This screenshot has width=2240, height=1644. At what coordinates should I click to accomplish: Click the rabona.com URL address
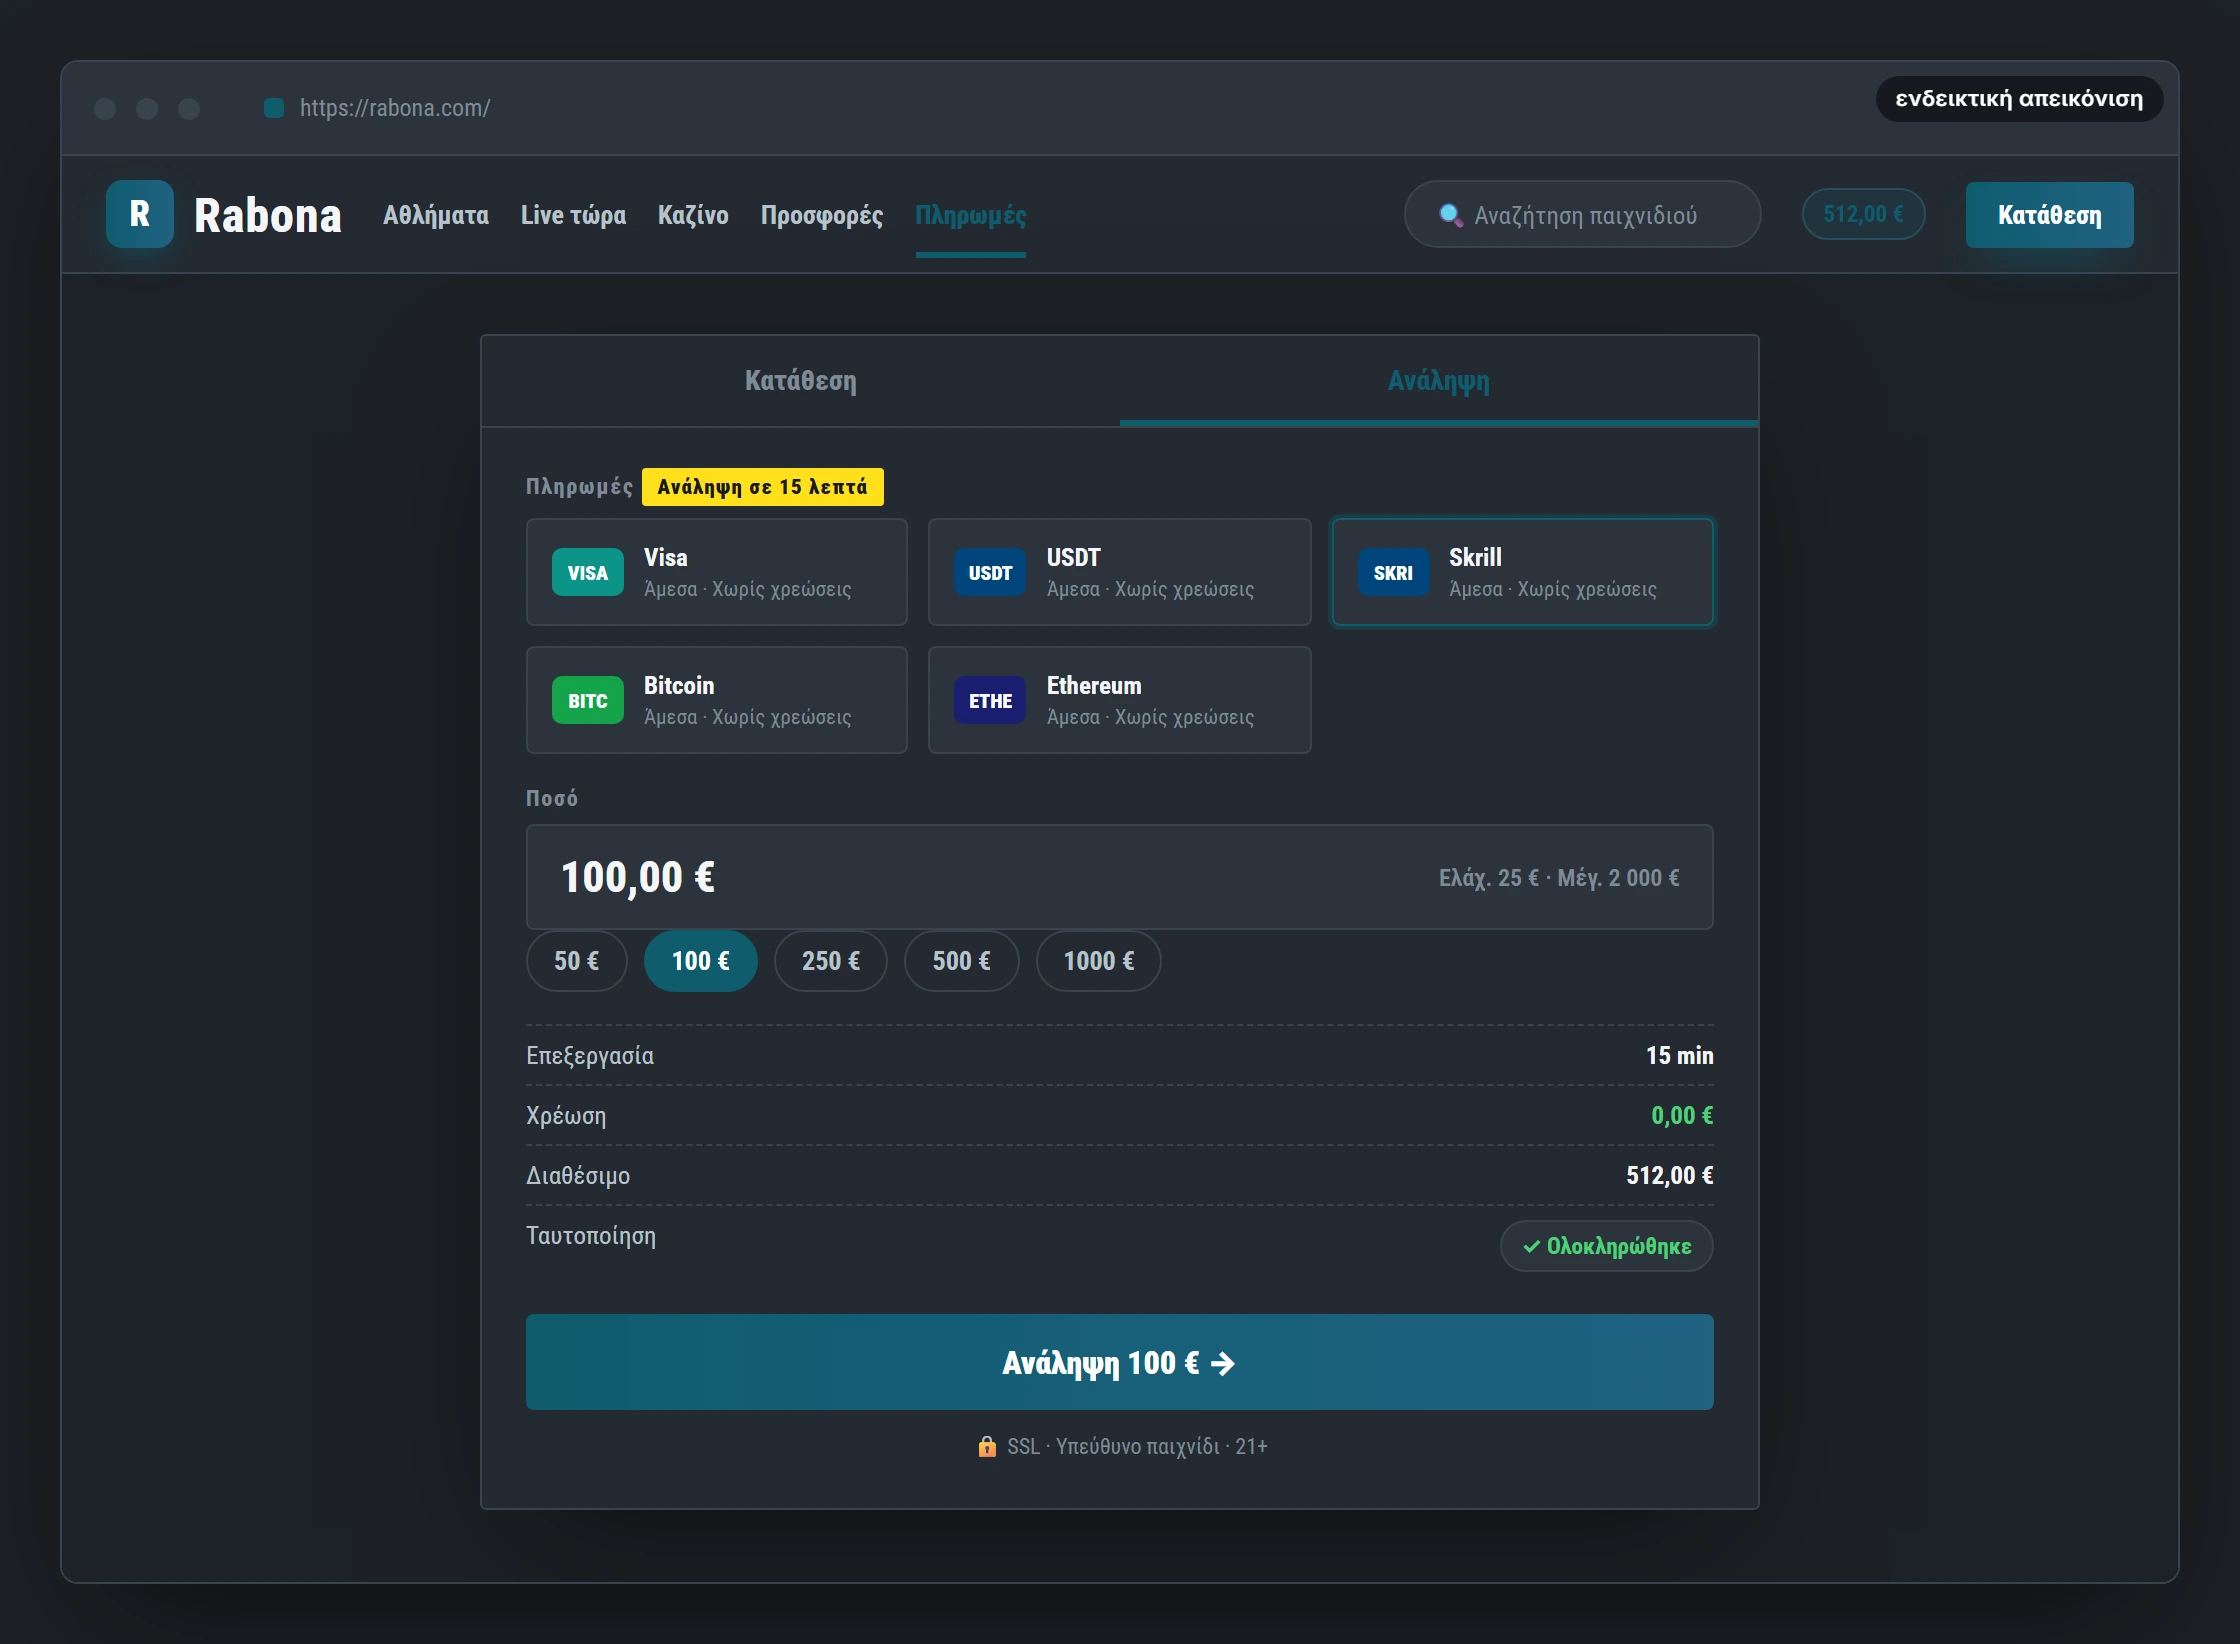pos(395,108)
